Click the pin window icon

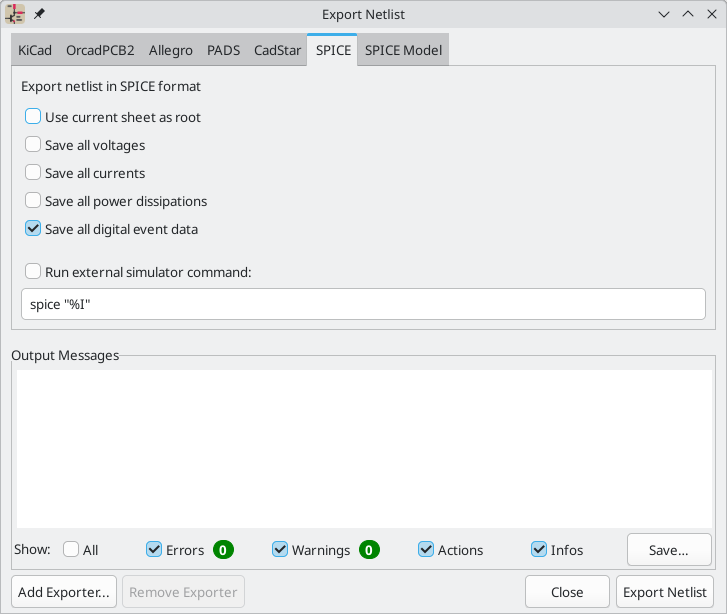[40, 15]
